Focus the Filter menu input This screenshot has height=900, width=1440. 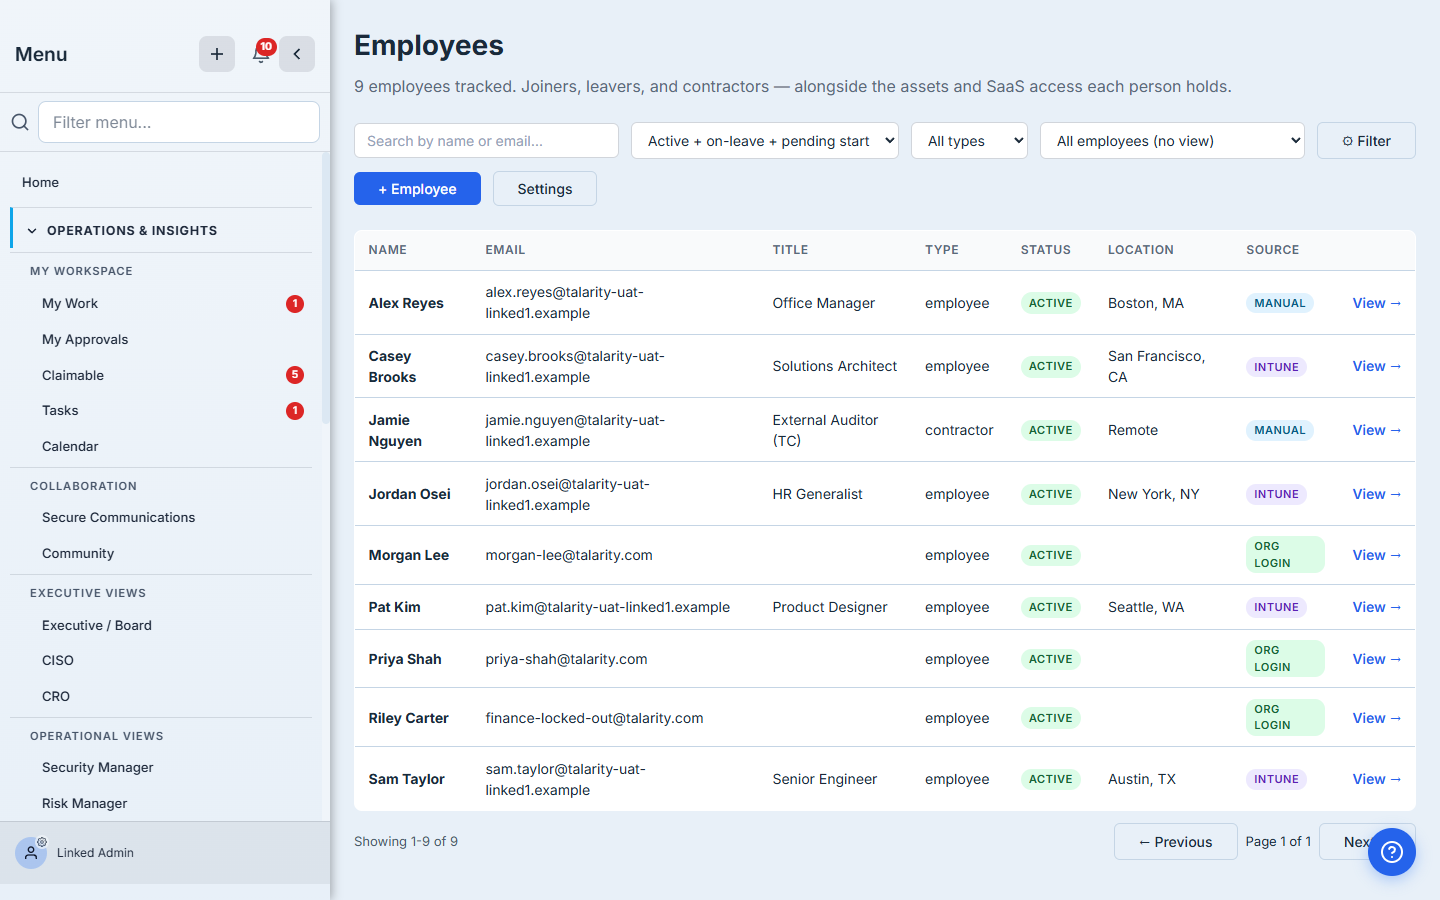[x=179, y=122]
